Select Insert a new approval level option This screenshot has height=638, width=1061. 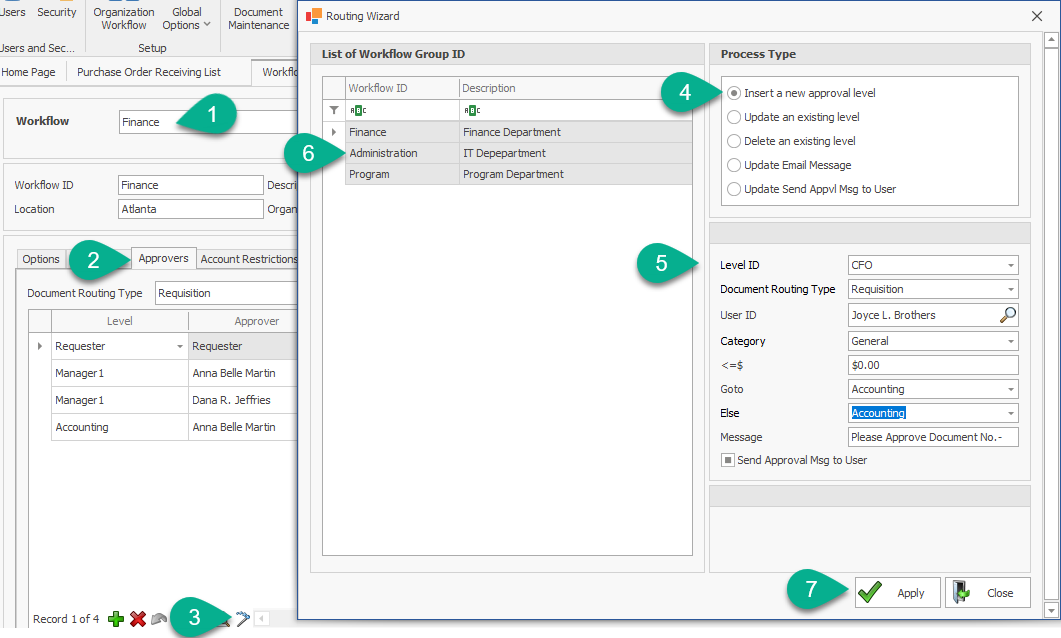[x=734, y=93]
